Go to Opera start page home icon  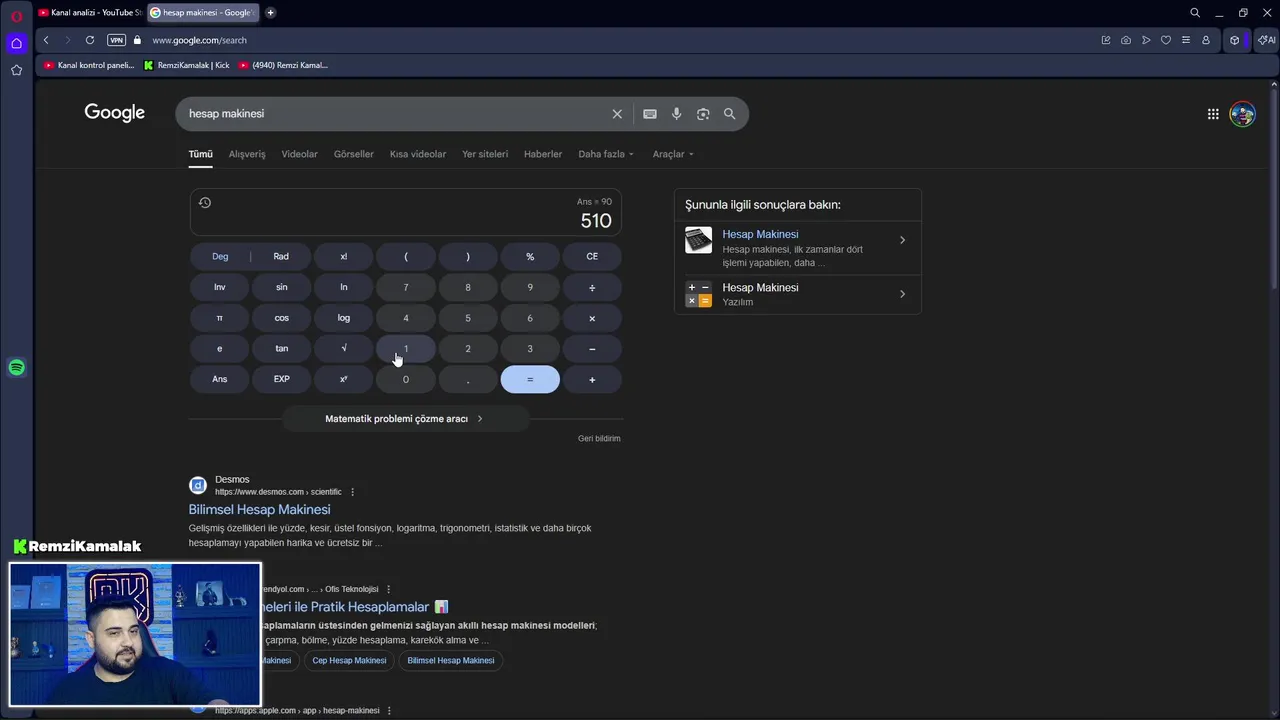point(16,43)
